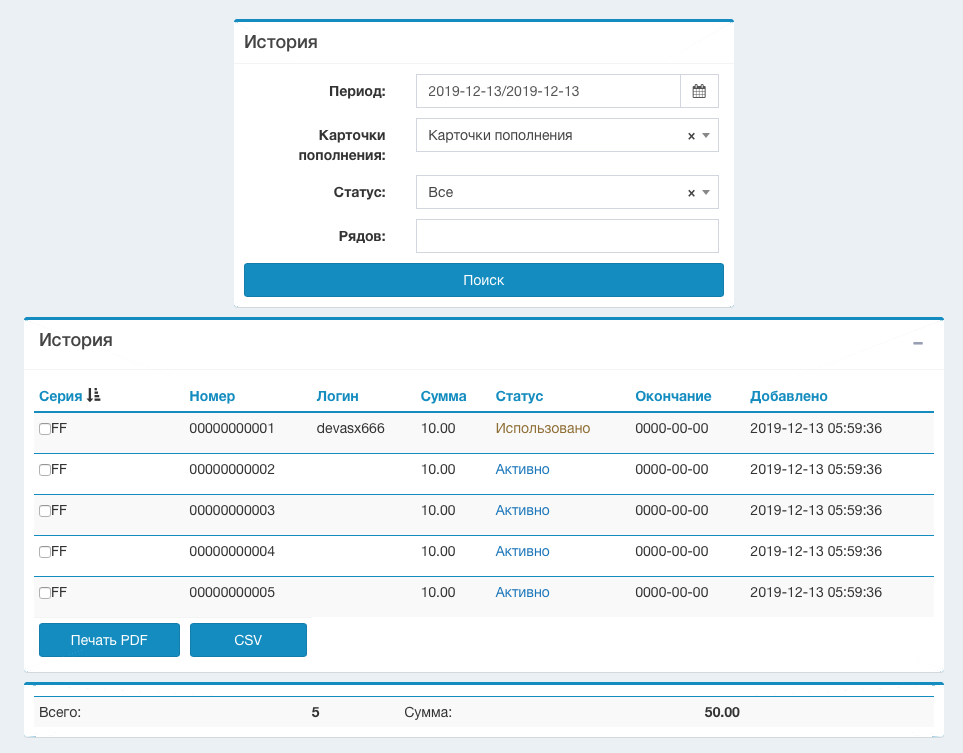Sort table by Сумма column header
Image resolution: width=963 pixels, height=753 pixels.
click(443, 396)
